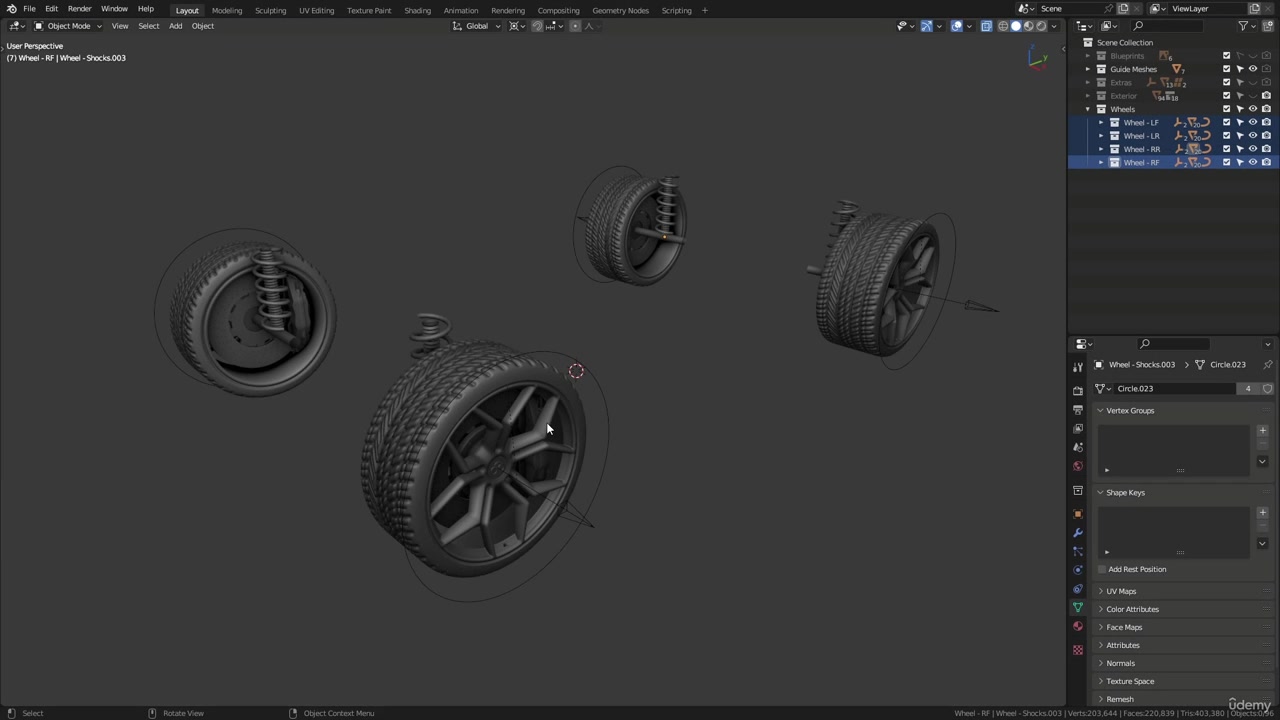Click the viewport navigation axis gizmo
Viewport: 1280px width, 720px height.
click(1037, 58)
